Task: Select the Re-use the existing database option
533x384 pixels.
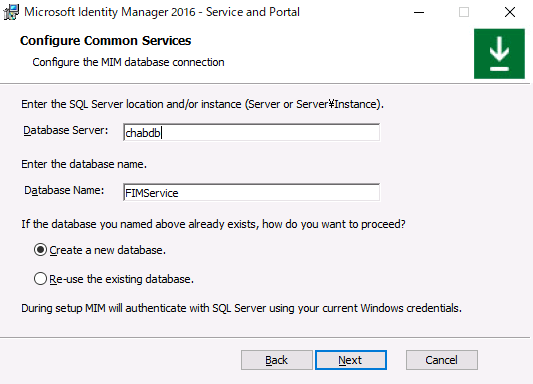Action: [x=40, y=279]
